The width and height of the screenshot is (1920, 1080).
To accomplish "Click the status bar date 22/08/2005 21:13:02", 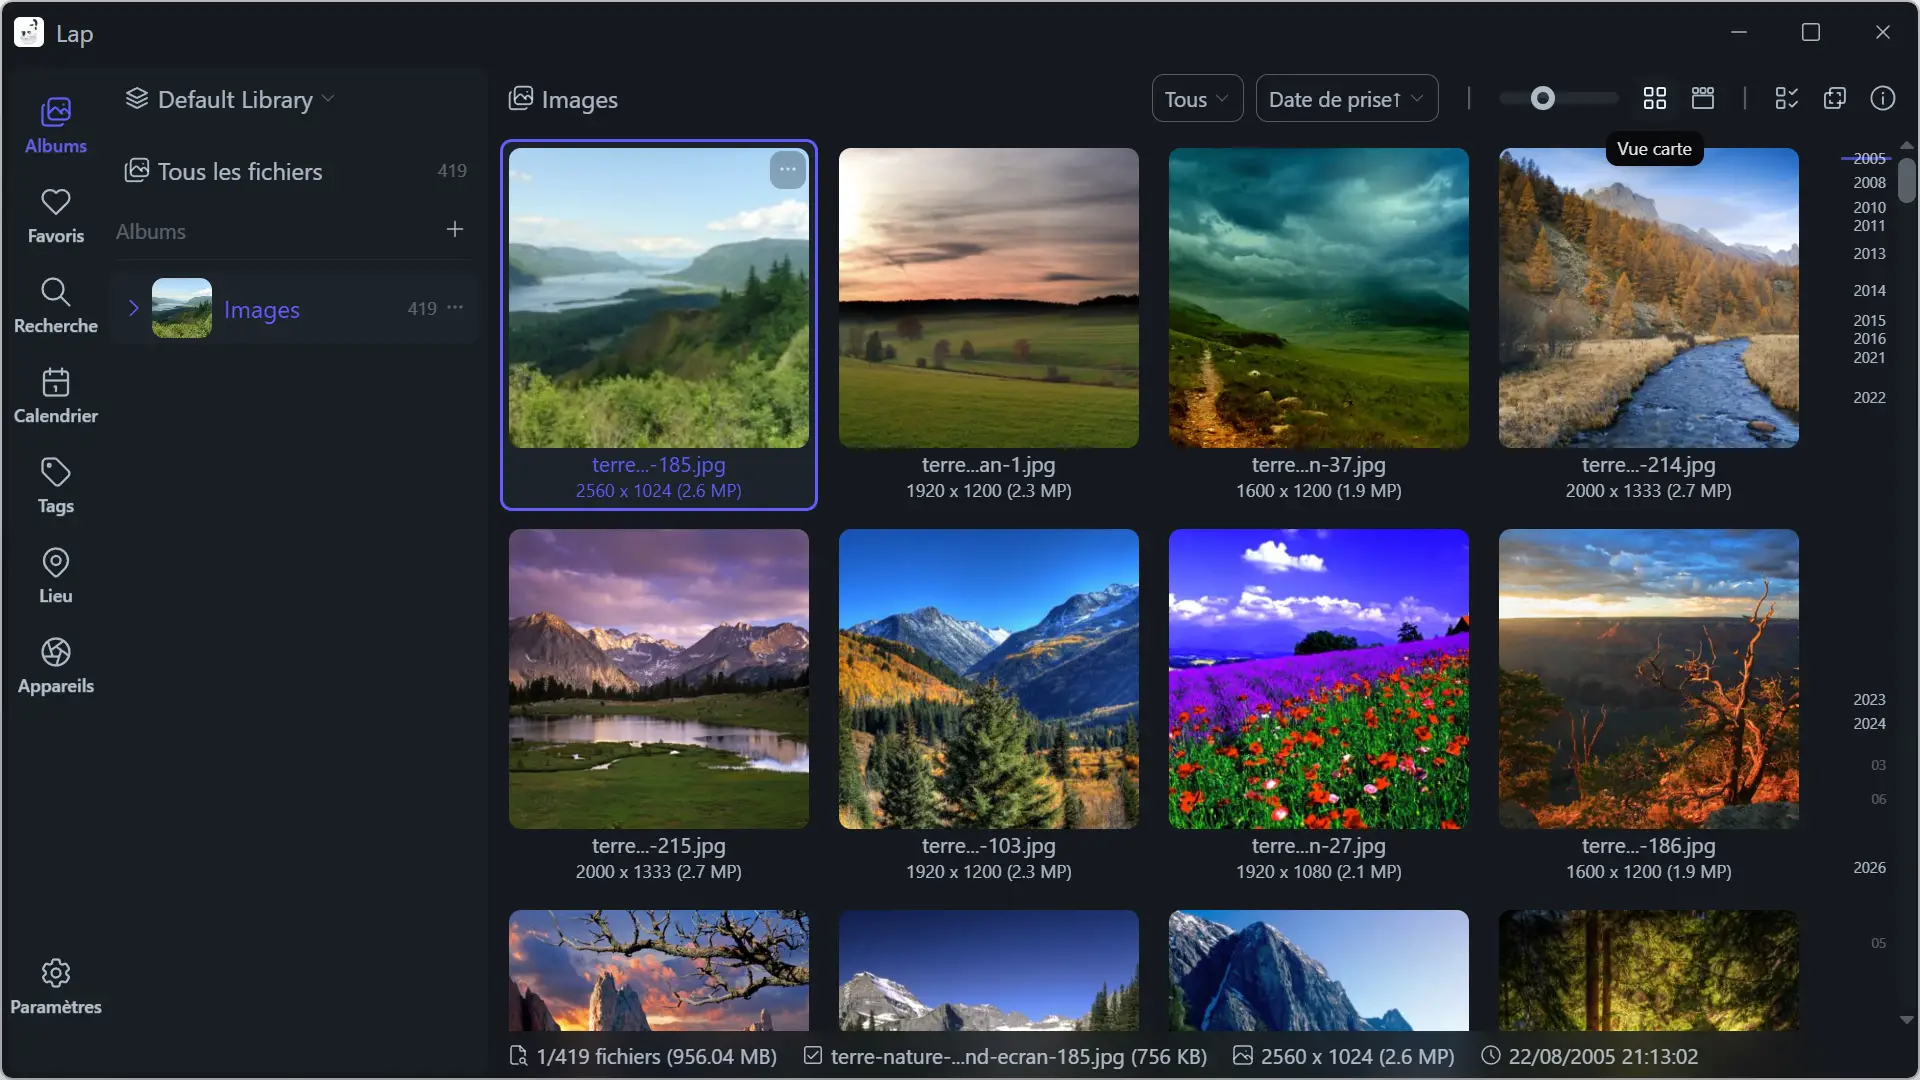I will [1603, 1056].
